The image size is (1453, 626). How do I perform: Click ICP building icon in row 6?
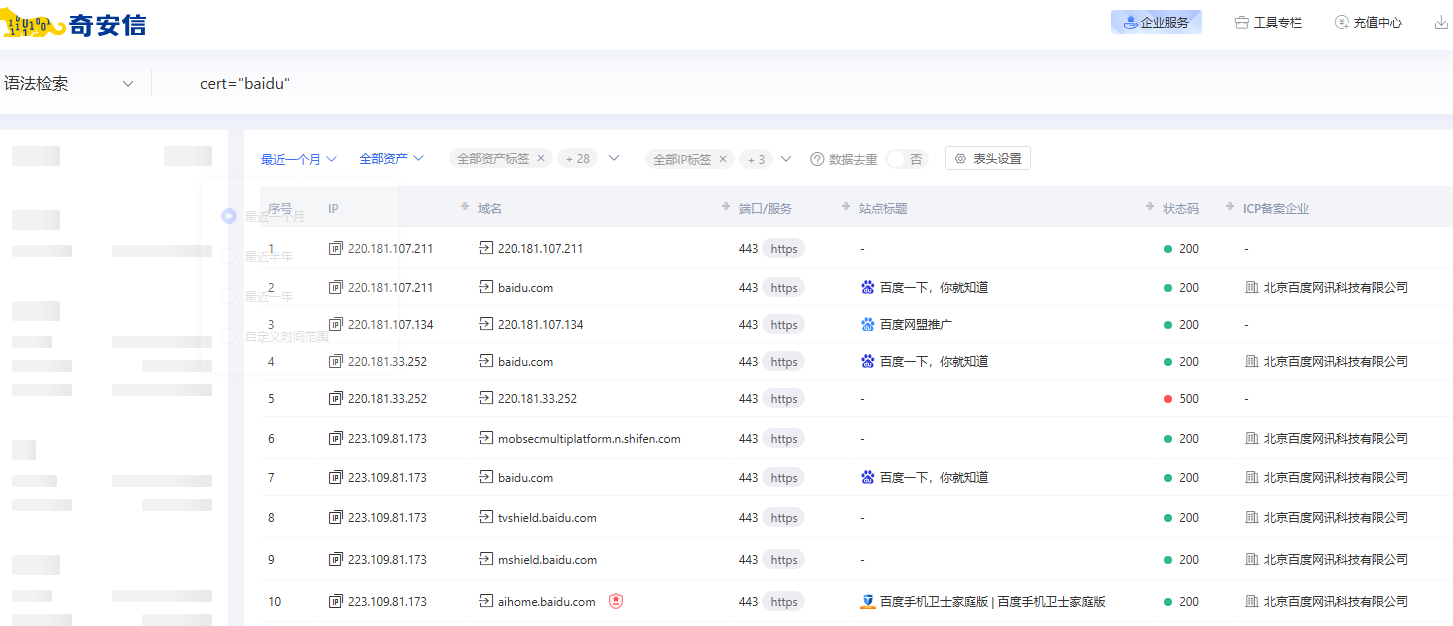click(1251, 438)
